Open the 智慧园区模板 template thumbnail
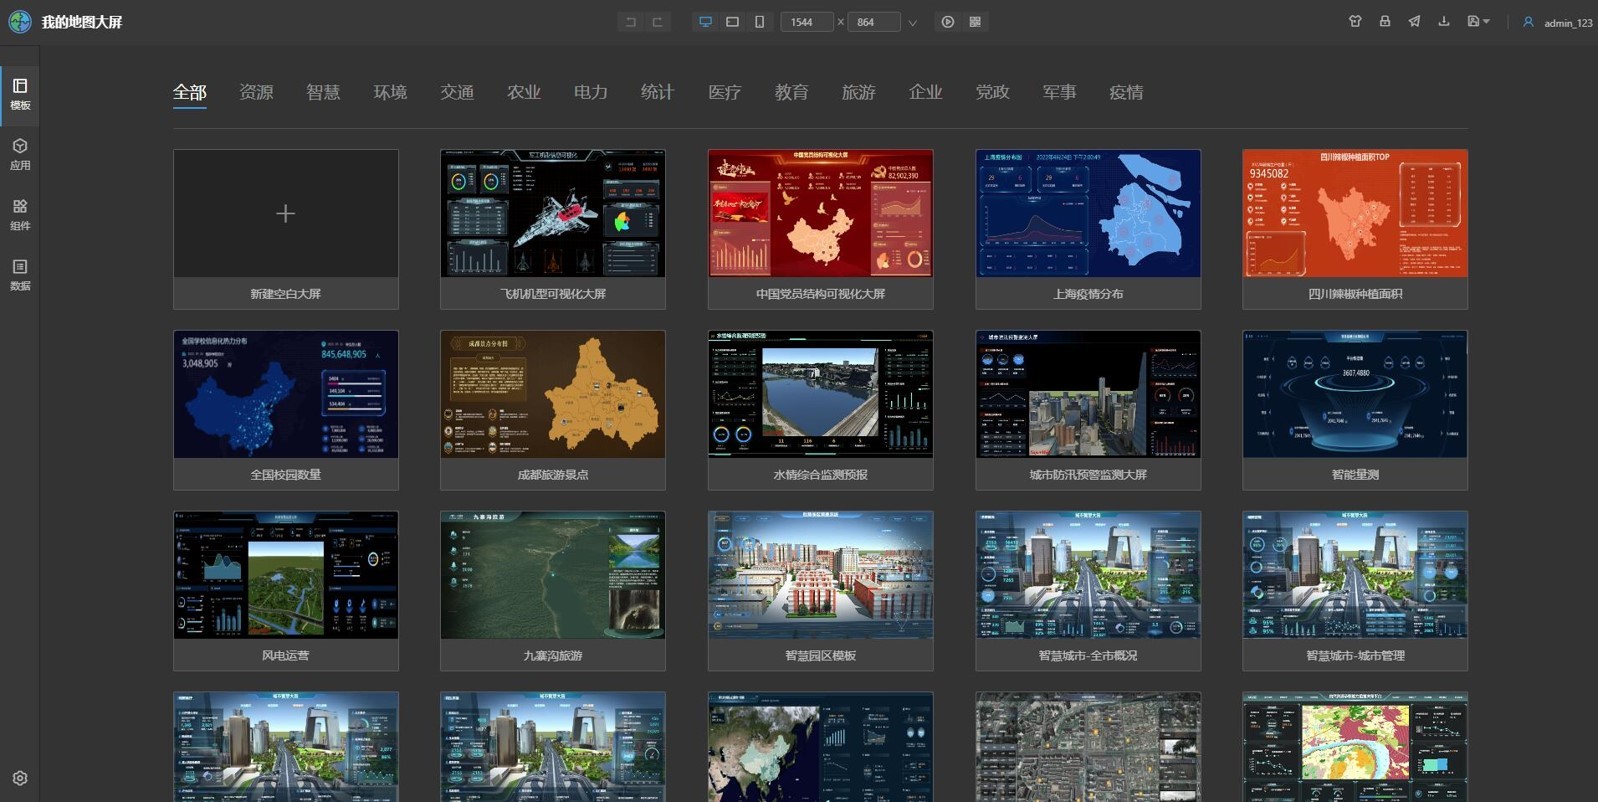The width and height of the screenshot is (1598, 802). (820, 575)
